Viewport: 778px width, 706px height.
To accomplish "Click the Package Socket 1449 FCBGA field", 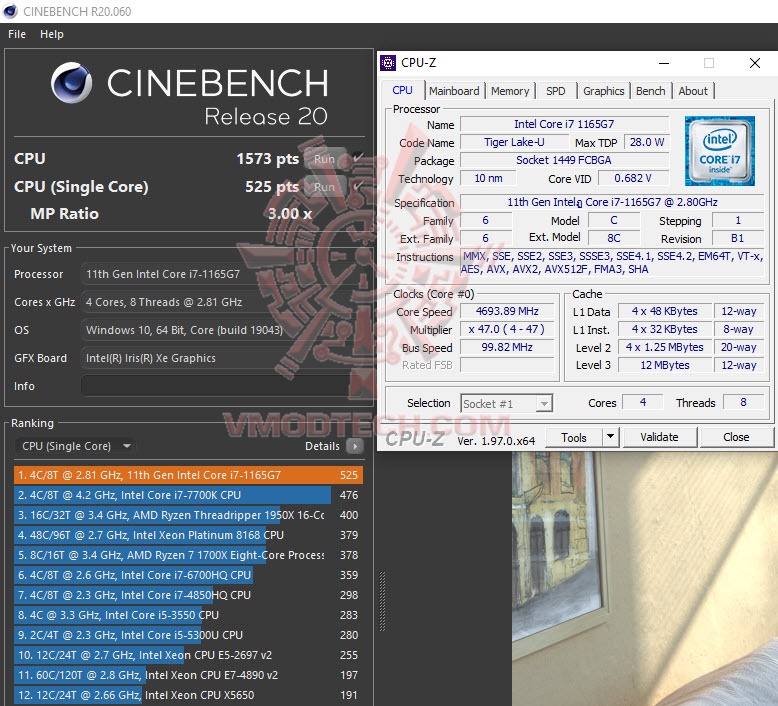I will coord(564,160).
